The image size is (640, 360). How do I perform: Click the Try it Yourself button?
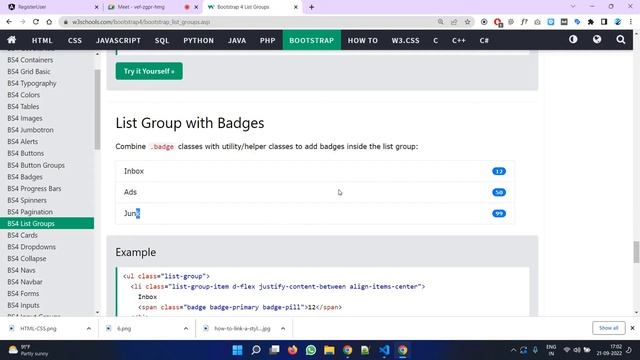click(149, 71)
